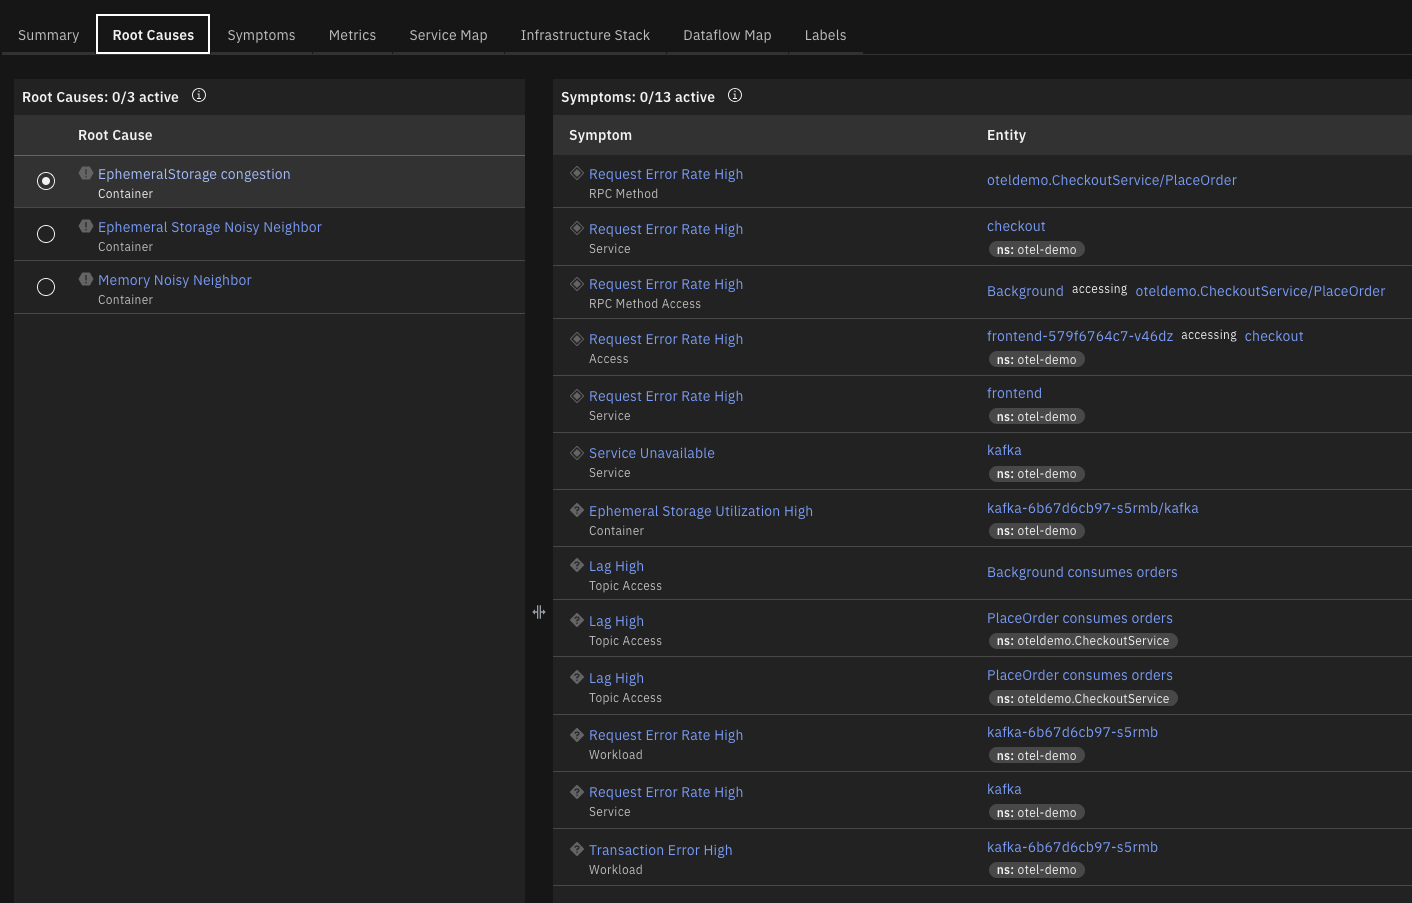Click severity icon beside Ephemeral Storage Noisy Neighbor

click(x=86, y=226)
